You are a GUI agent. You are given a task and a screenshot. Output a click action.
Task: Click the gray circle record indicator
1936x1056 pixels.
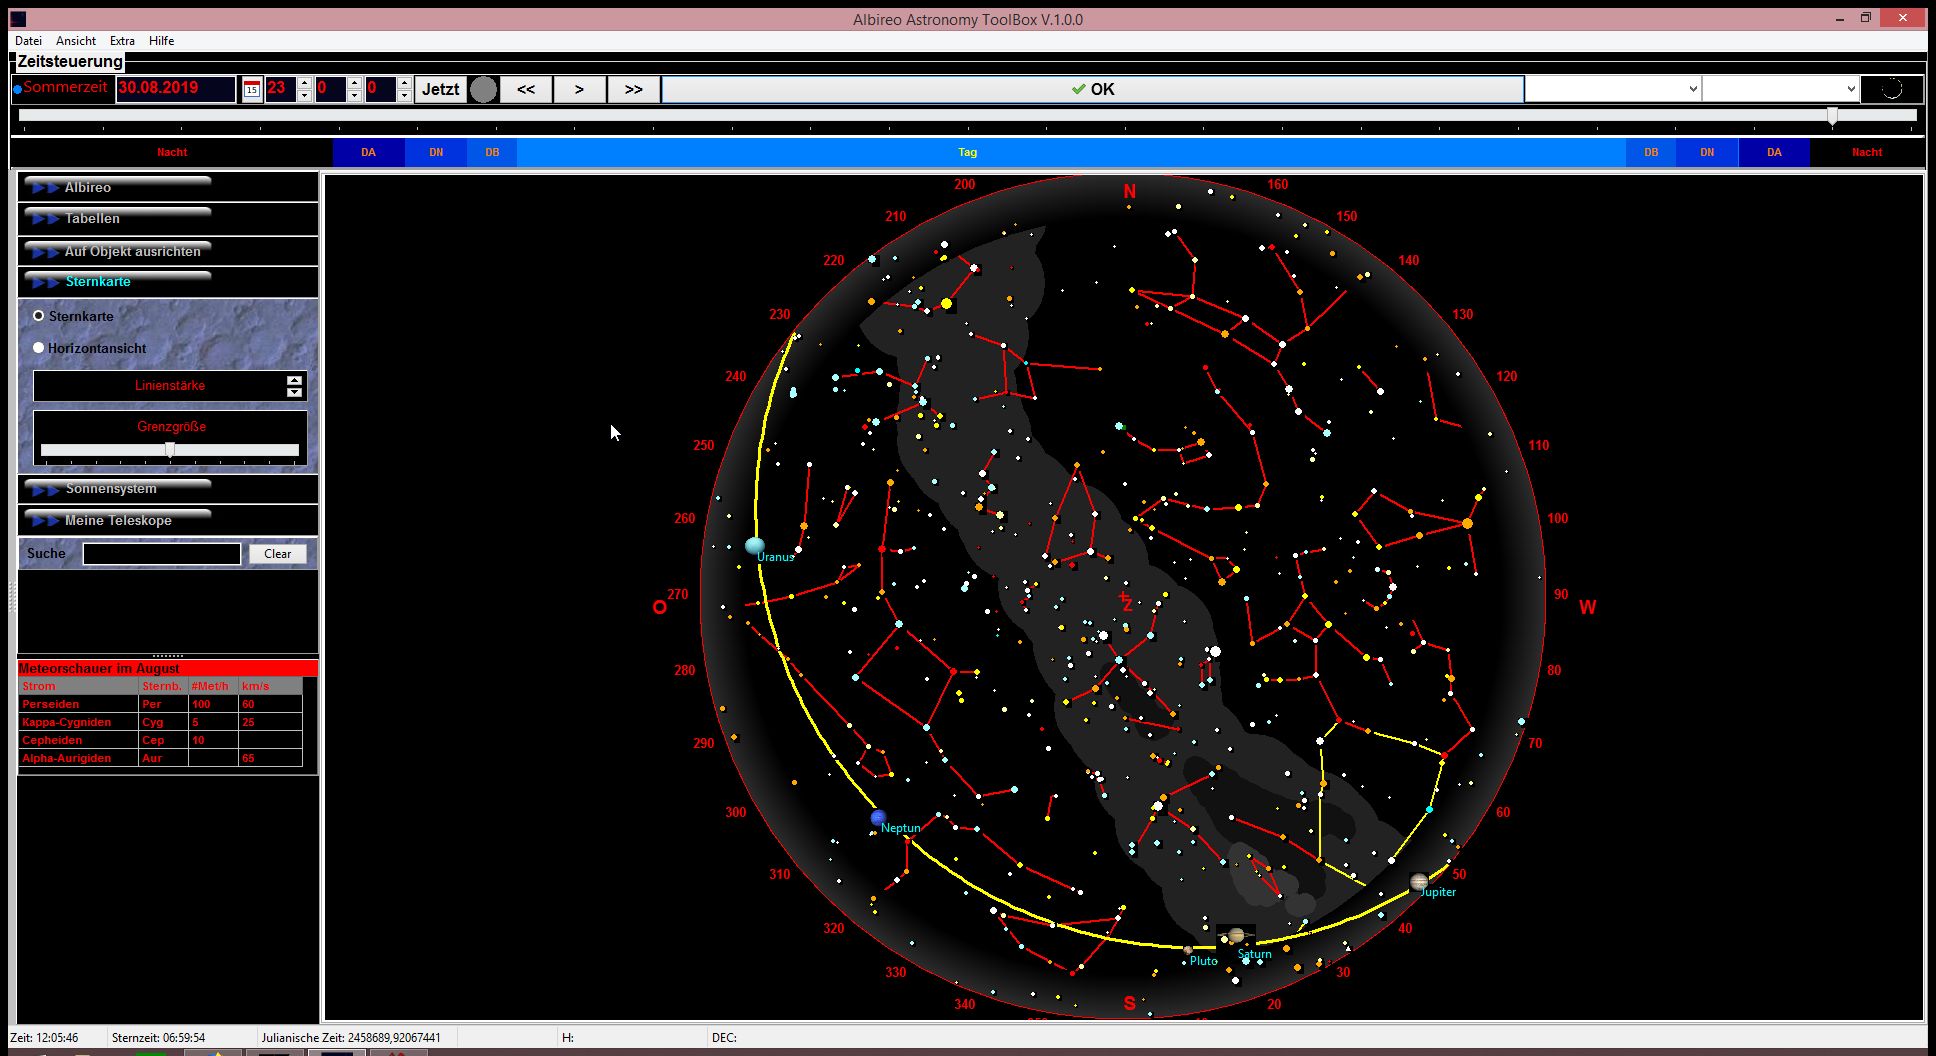click(483, 89)
